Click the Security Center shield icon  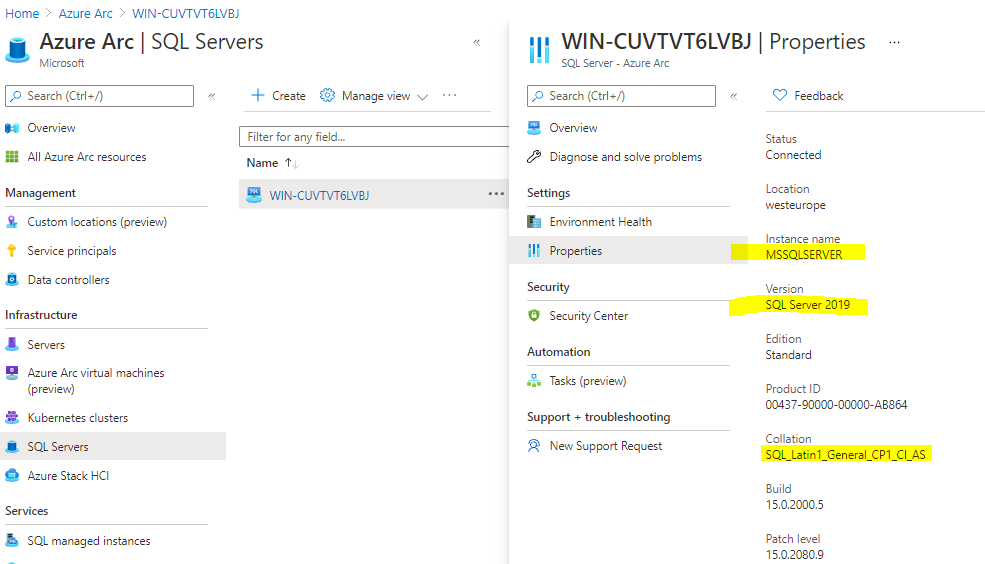534,316
